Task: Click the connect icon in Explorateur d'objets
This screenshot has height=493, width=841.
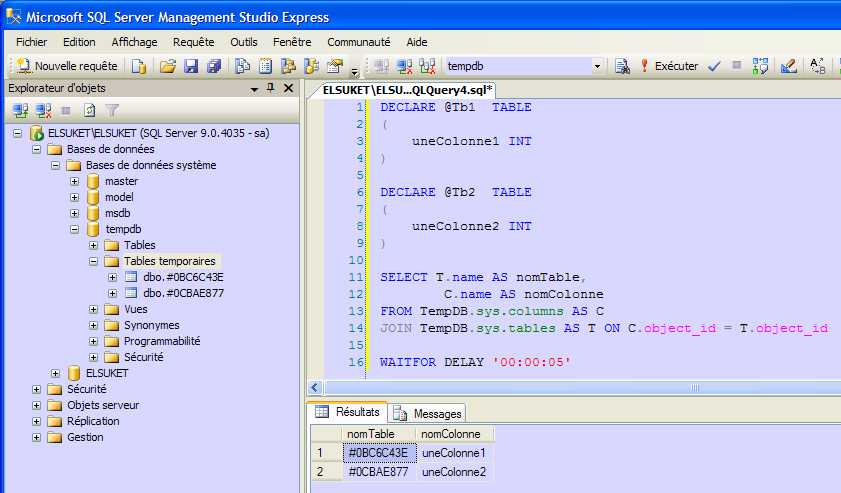Action: pyautogui.click(x=21, y=110)
